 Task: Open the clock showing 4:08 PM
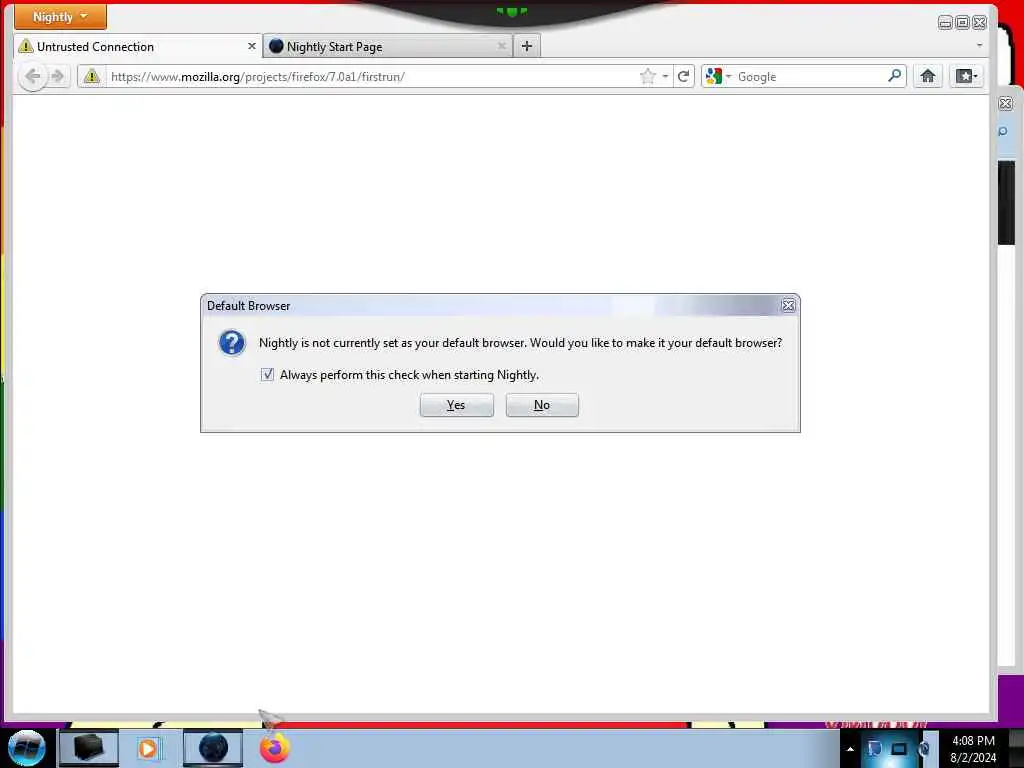[x=973, y=748]
